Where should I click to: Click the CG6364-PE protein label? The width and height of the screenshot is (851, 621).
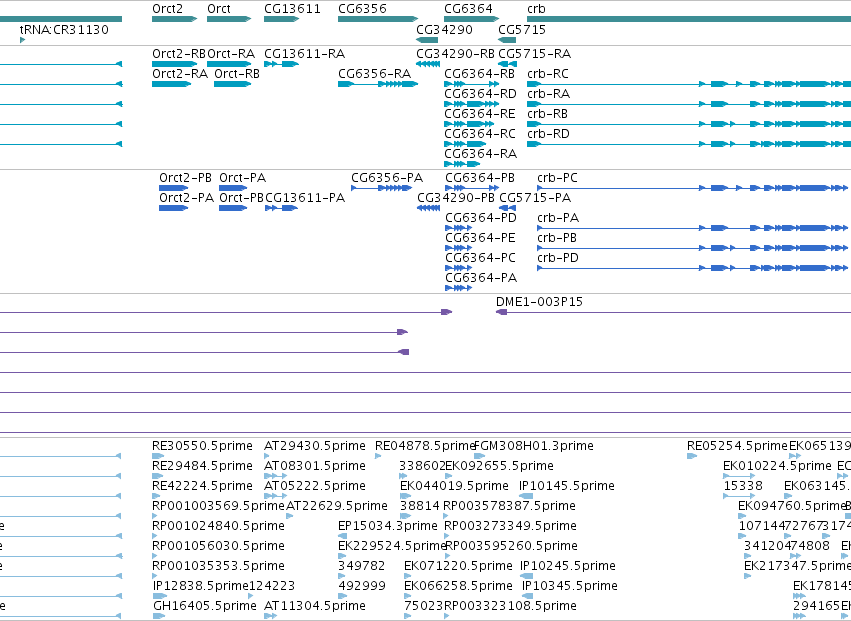pyautogui.click(x=480, y=238)
